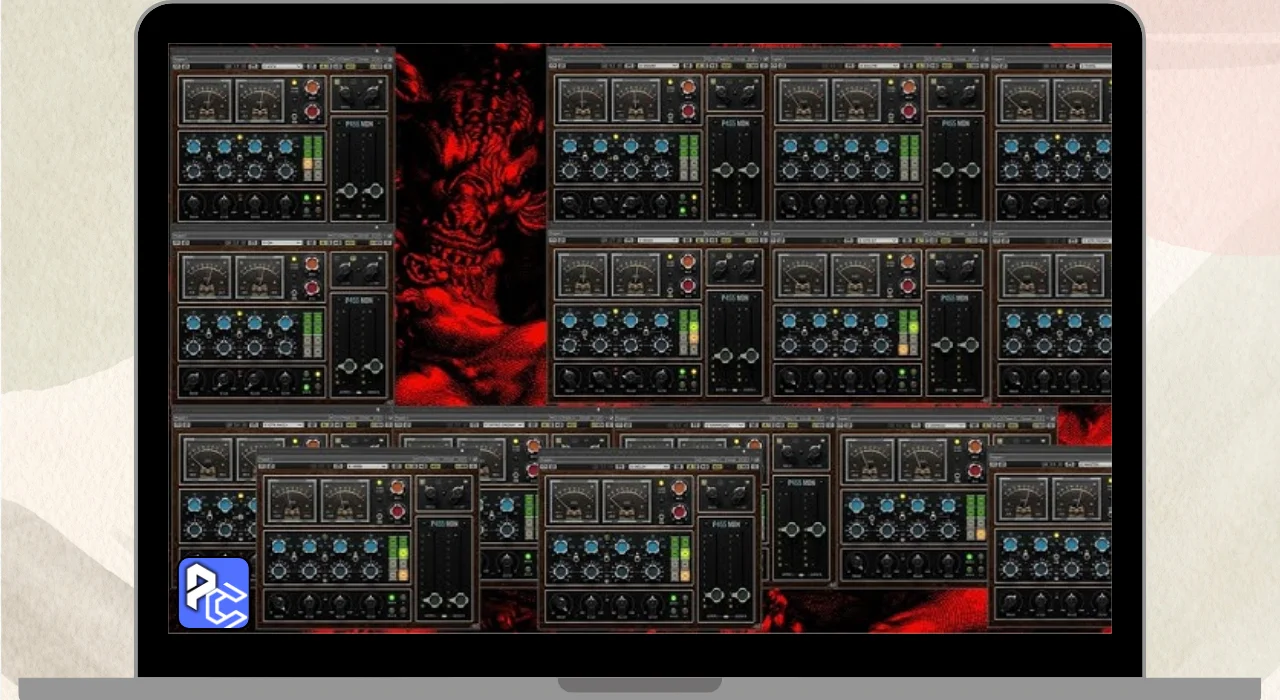Click the left fader in the top window right of the artwork

pos(724,170)
